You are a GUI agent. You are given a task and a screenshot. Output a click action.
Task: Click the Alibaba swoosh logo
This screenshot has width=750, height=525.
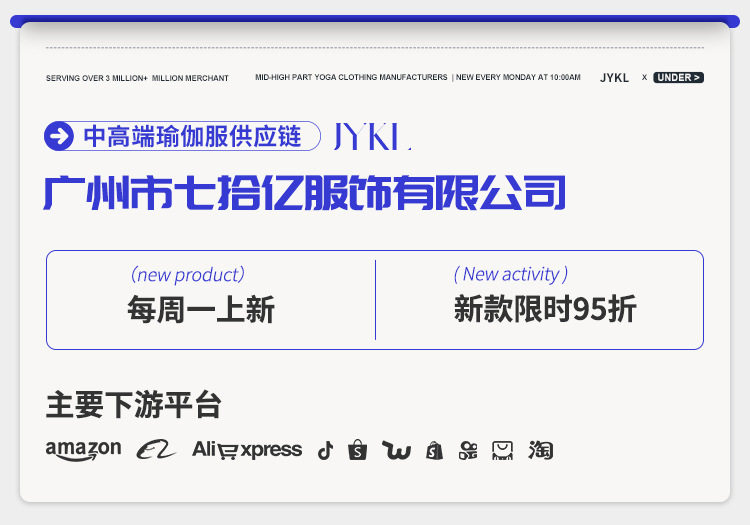(x=156, y=449)
